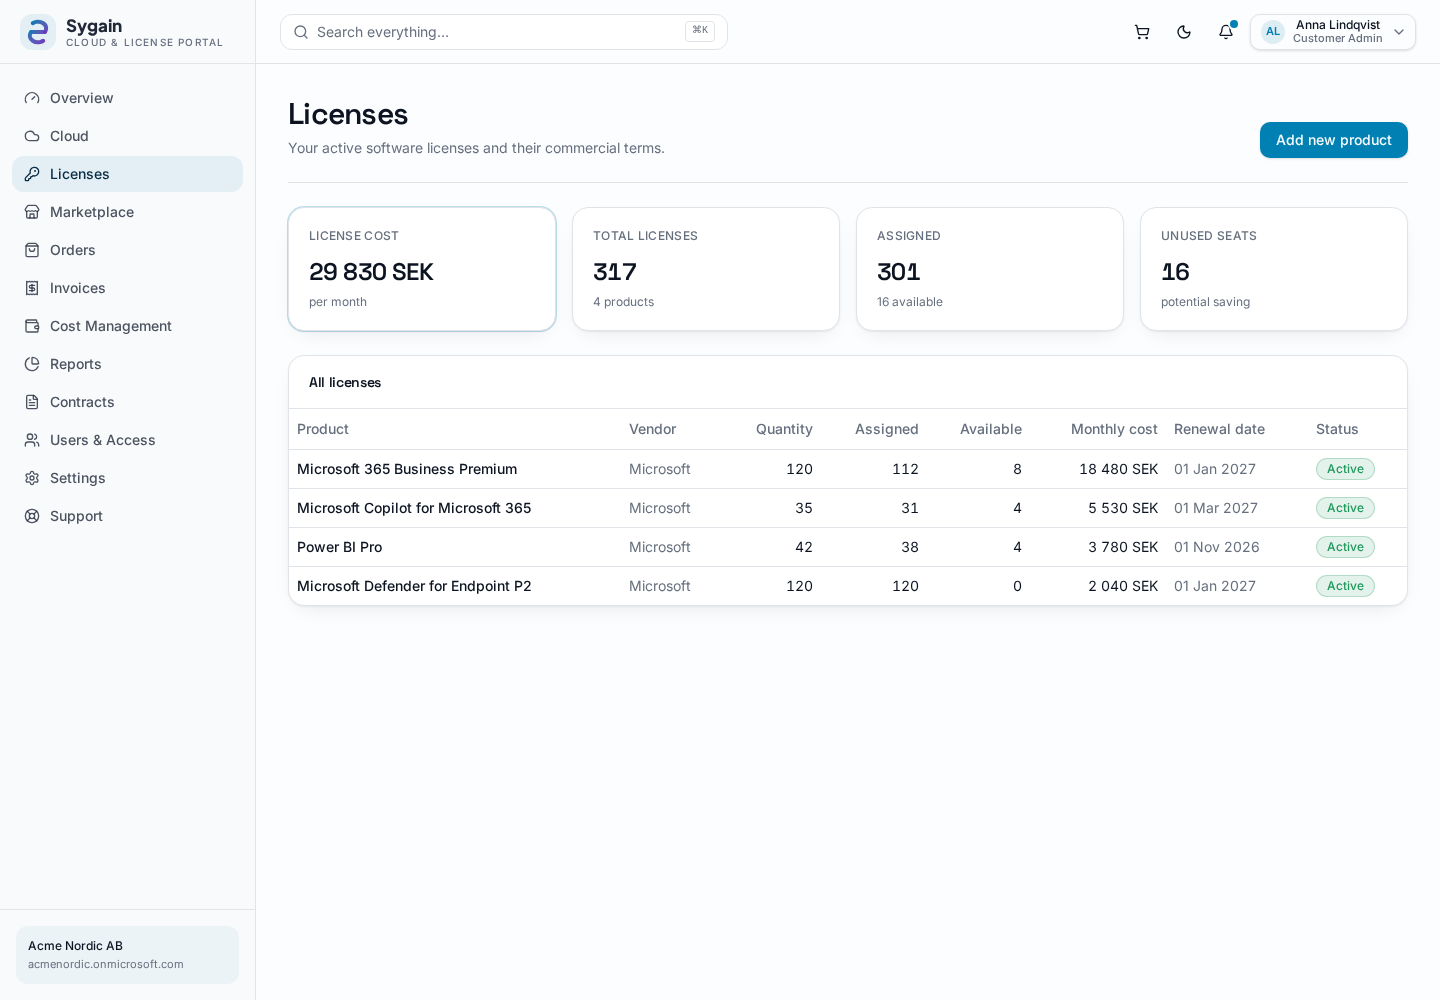
Task: Open the Orders page
Action: click(x=127, y=250)
